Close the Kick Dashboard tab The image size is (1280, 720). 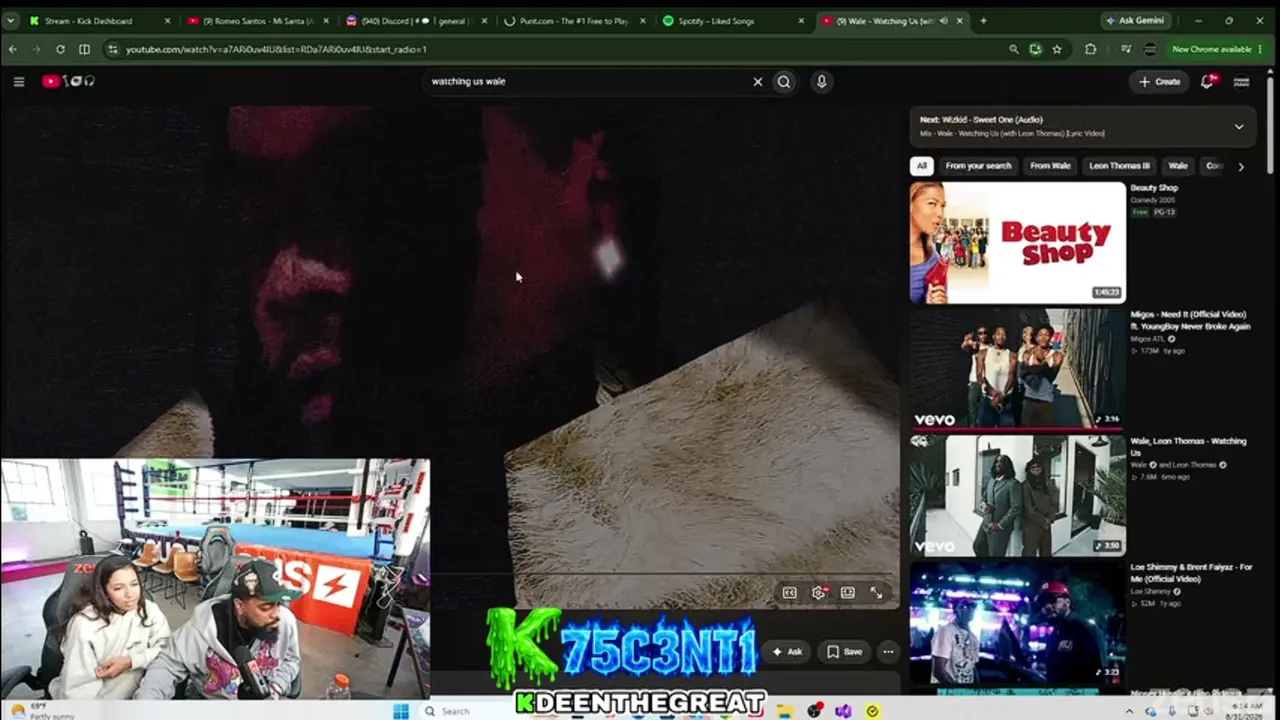(167, 20)
